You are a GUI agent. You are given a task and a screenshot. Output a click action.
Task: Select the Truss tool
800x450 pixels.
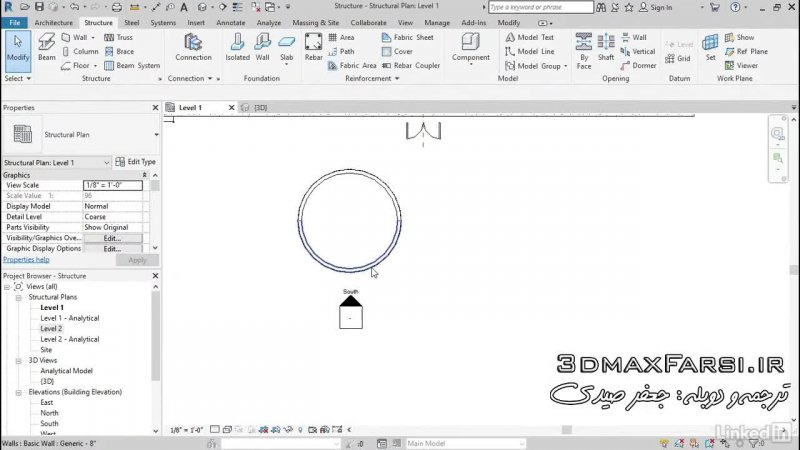[x=118, y=37]
